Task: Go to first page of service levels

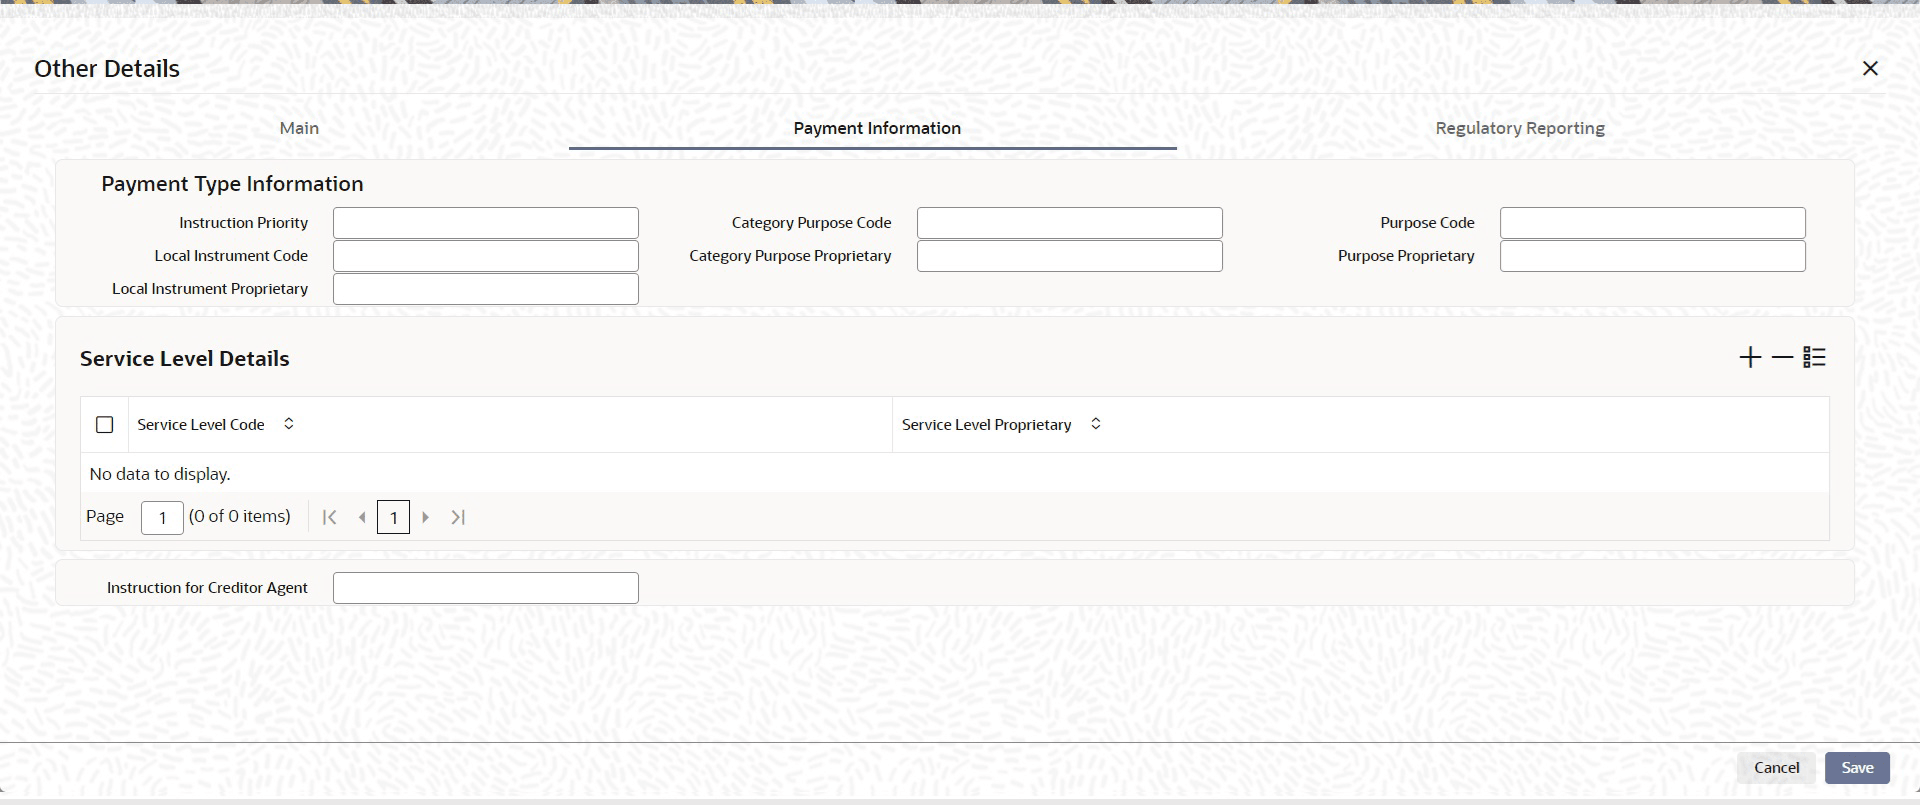Action: click(x=329, y=517)
